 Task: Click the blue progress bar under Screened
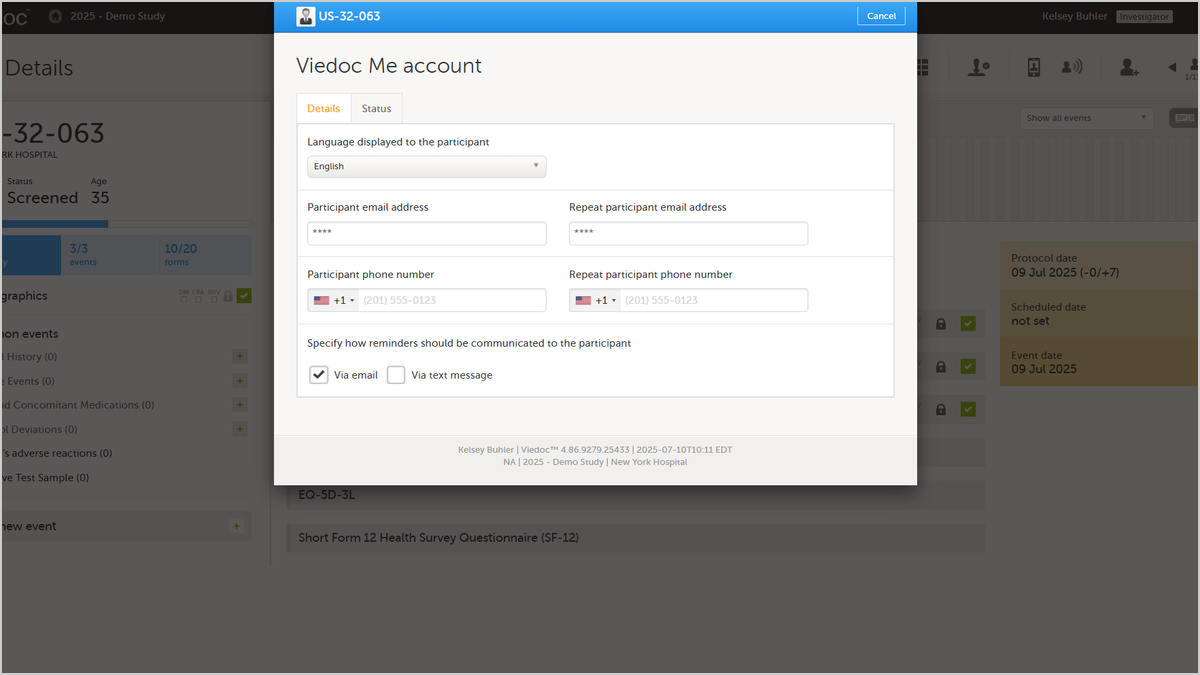[x=55, y=224]
